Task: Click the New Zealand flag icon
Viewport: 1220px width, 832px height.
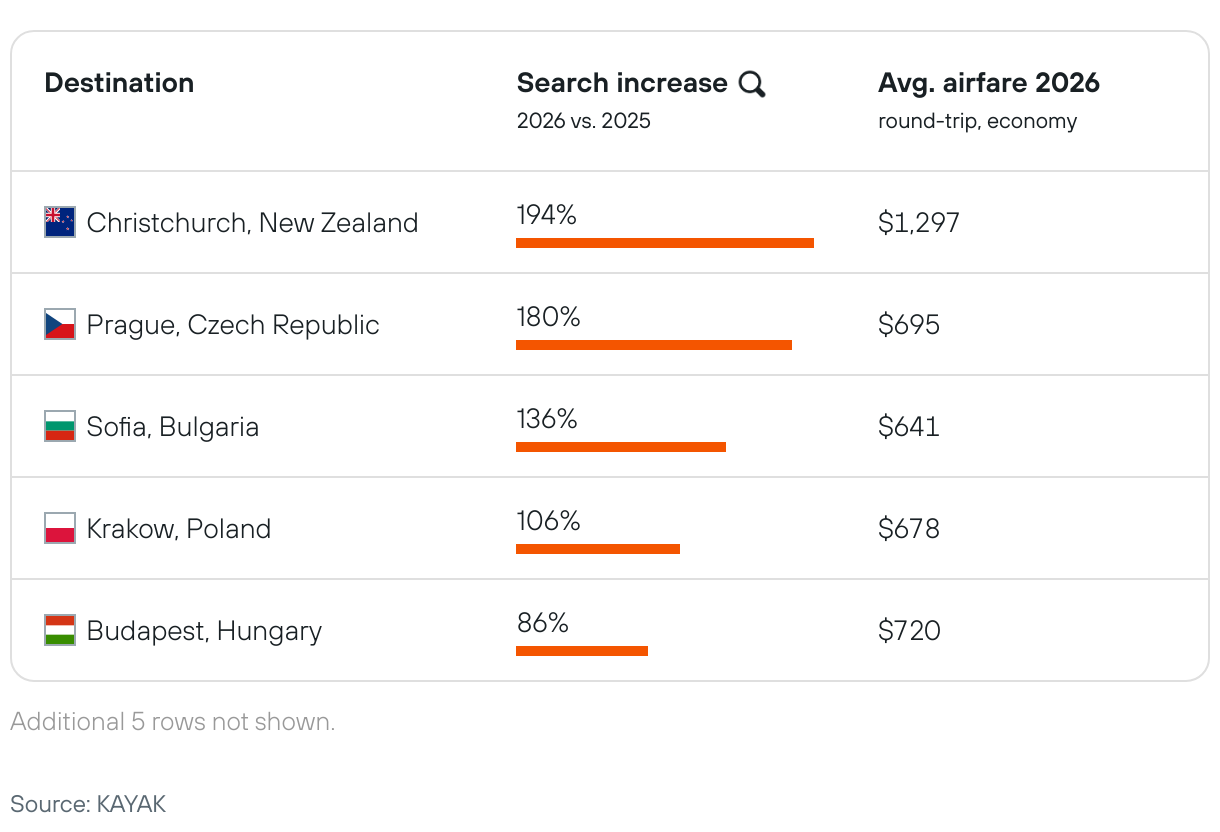Action: pyautogui.click(x=60, y=222)
